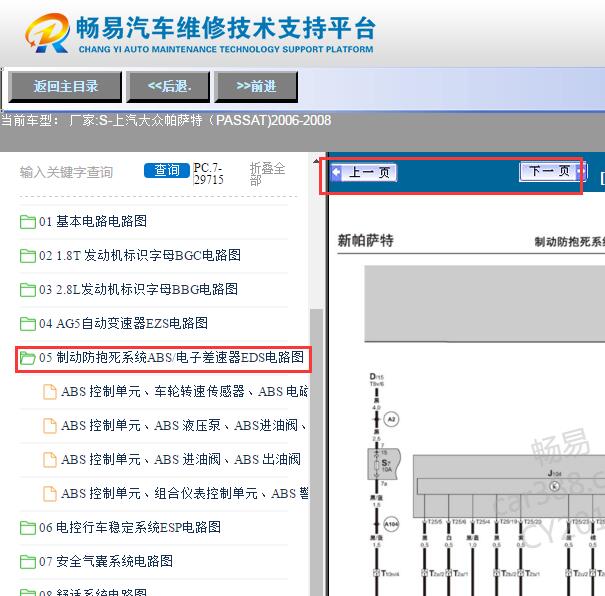Open ABS 控制单元、组合仪表控制单元 diagram
The height and width of the screenshot is (596, 605).
coord(184,493)
